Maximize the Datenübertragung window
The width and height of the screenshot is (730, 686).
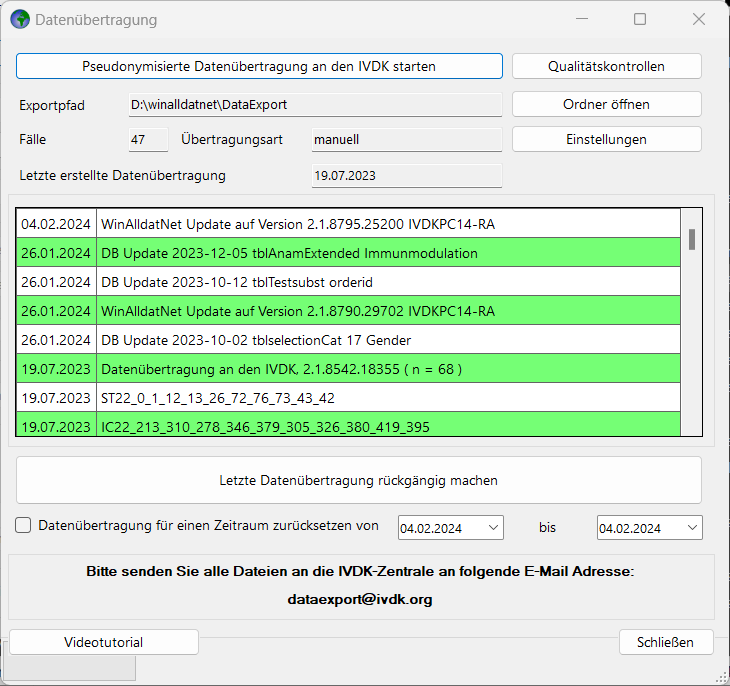coord(640,19)
